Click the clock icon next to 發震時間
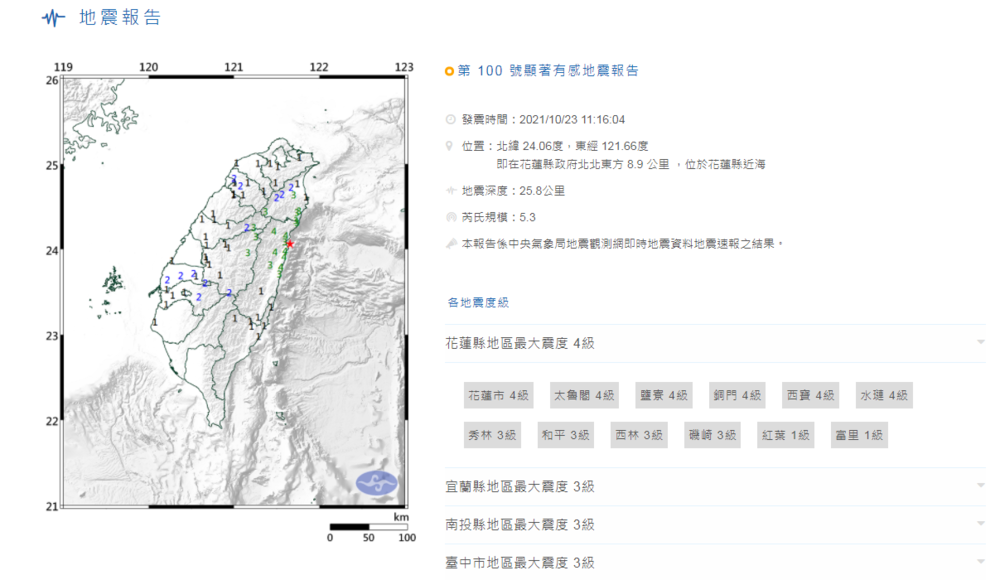The width and height of the screenshot is (1000, 580). 450,119
